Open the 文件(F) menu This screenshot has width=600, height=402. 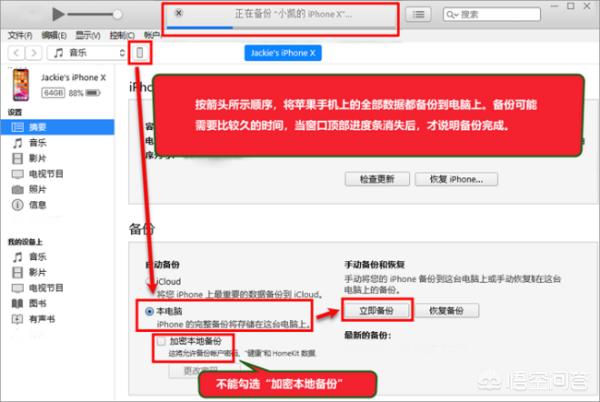coord(20,36)
